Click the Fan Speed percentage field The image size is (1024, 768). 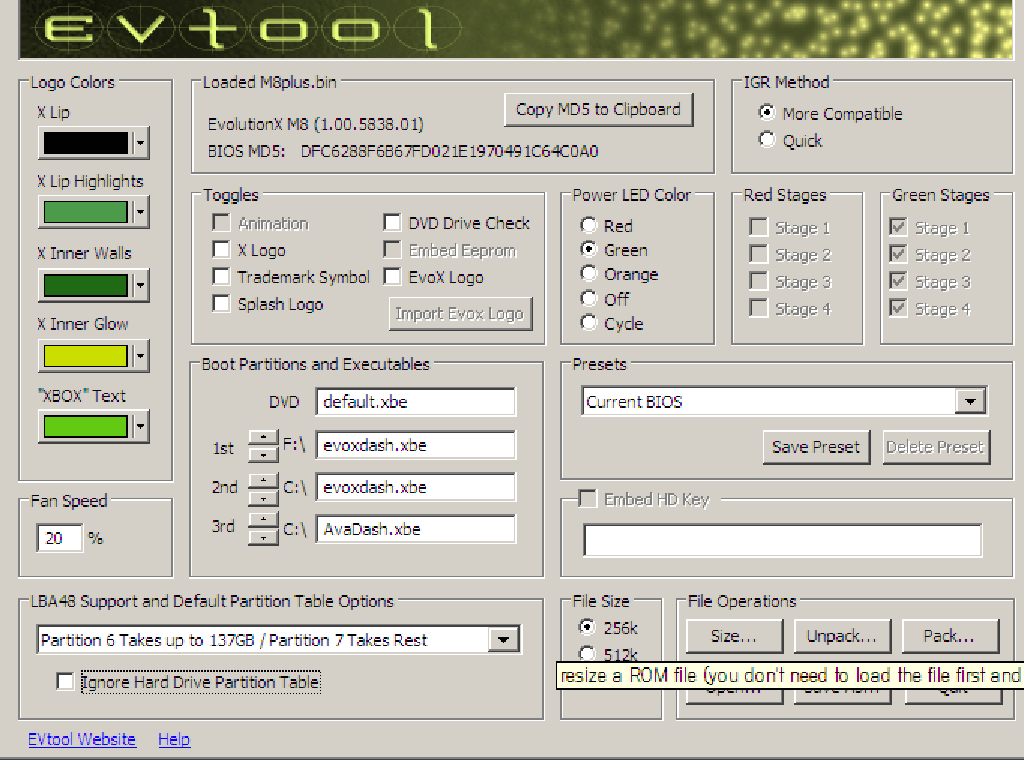click(60, 538)
